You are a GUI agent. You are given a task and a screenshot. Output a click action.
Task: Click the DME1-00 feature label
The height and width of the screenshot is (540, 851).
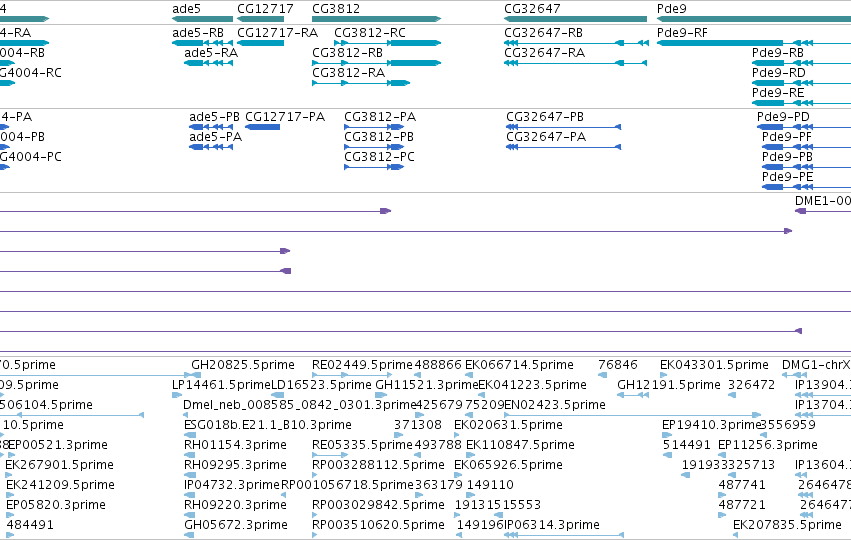pyautogui.click(x=823, y=201)
